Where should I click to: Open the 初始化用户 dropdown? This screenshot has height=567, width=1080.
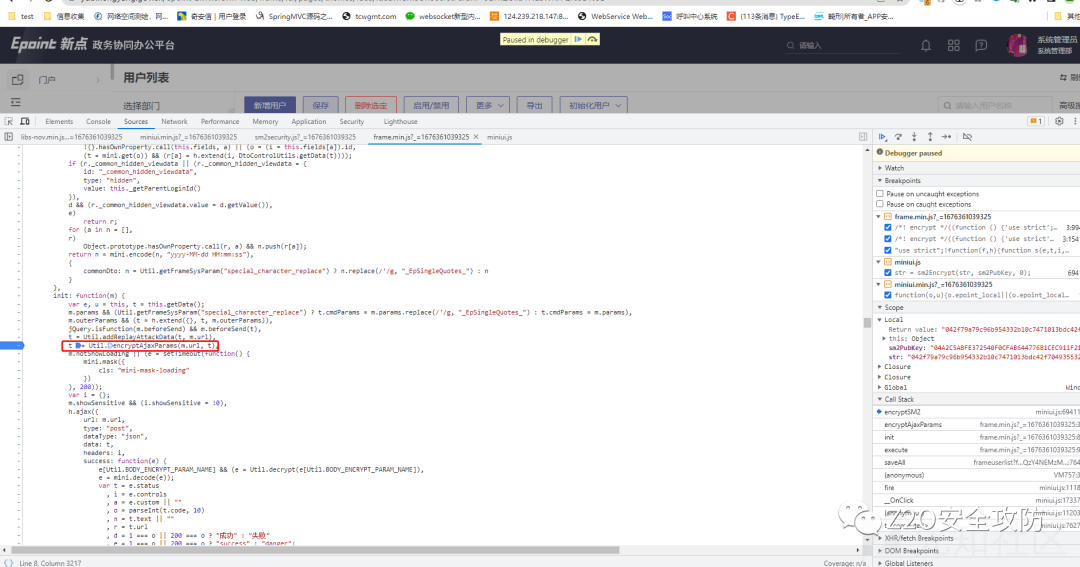[x=593, y=105]
